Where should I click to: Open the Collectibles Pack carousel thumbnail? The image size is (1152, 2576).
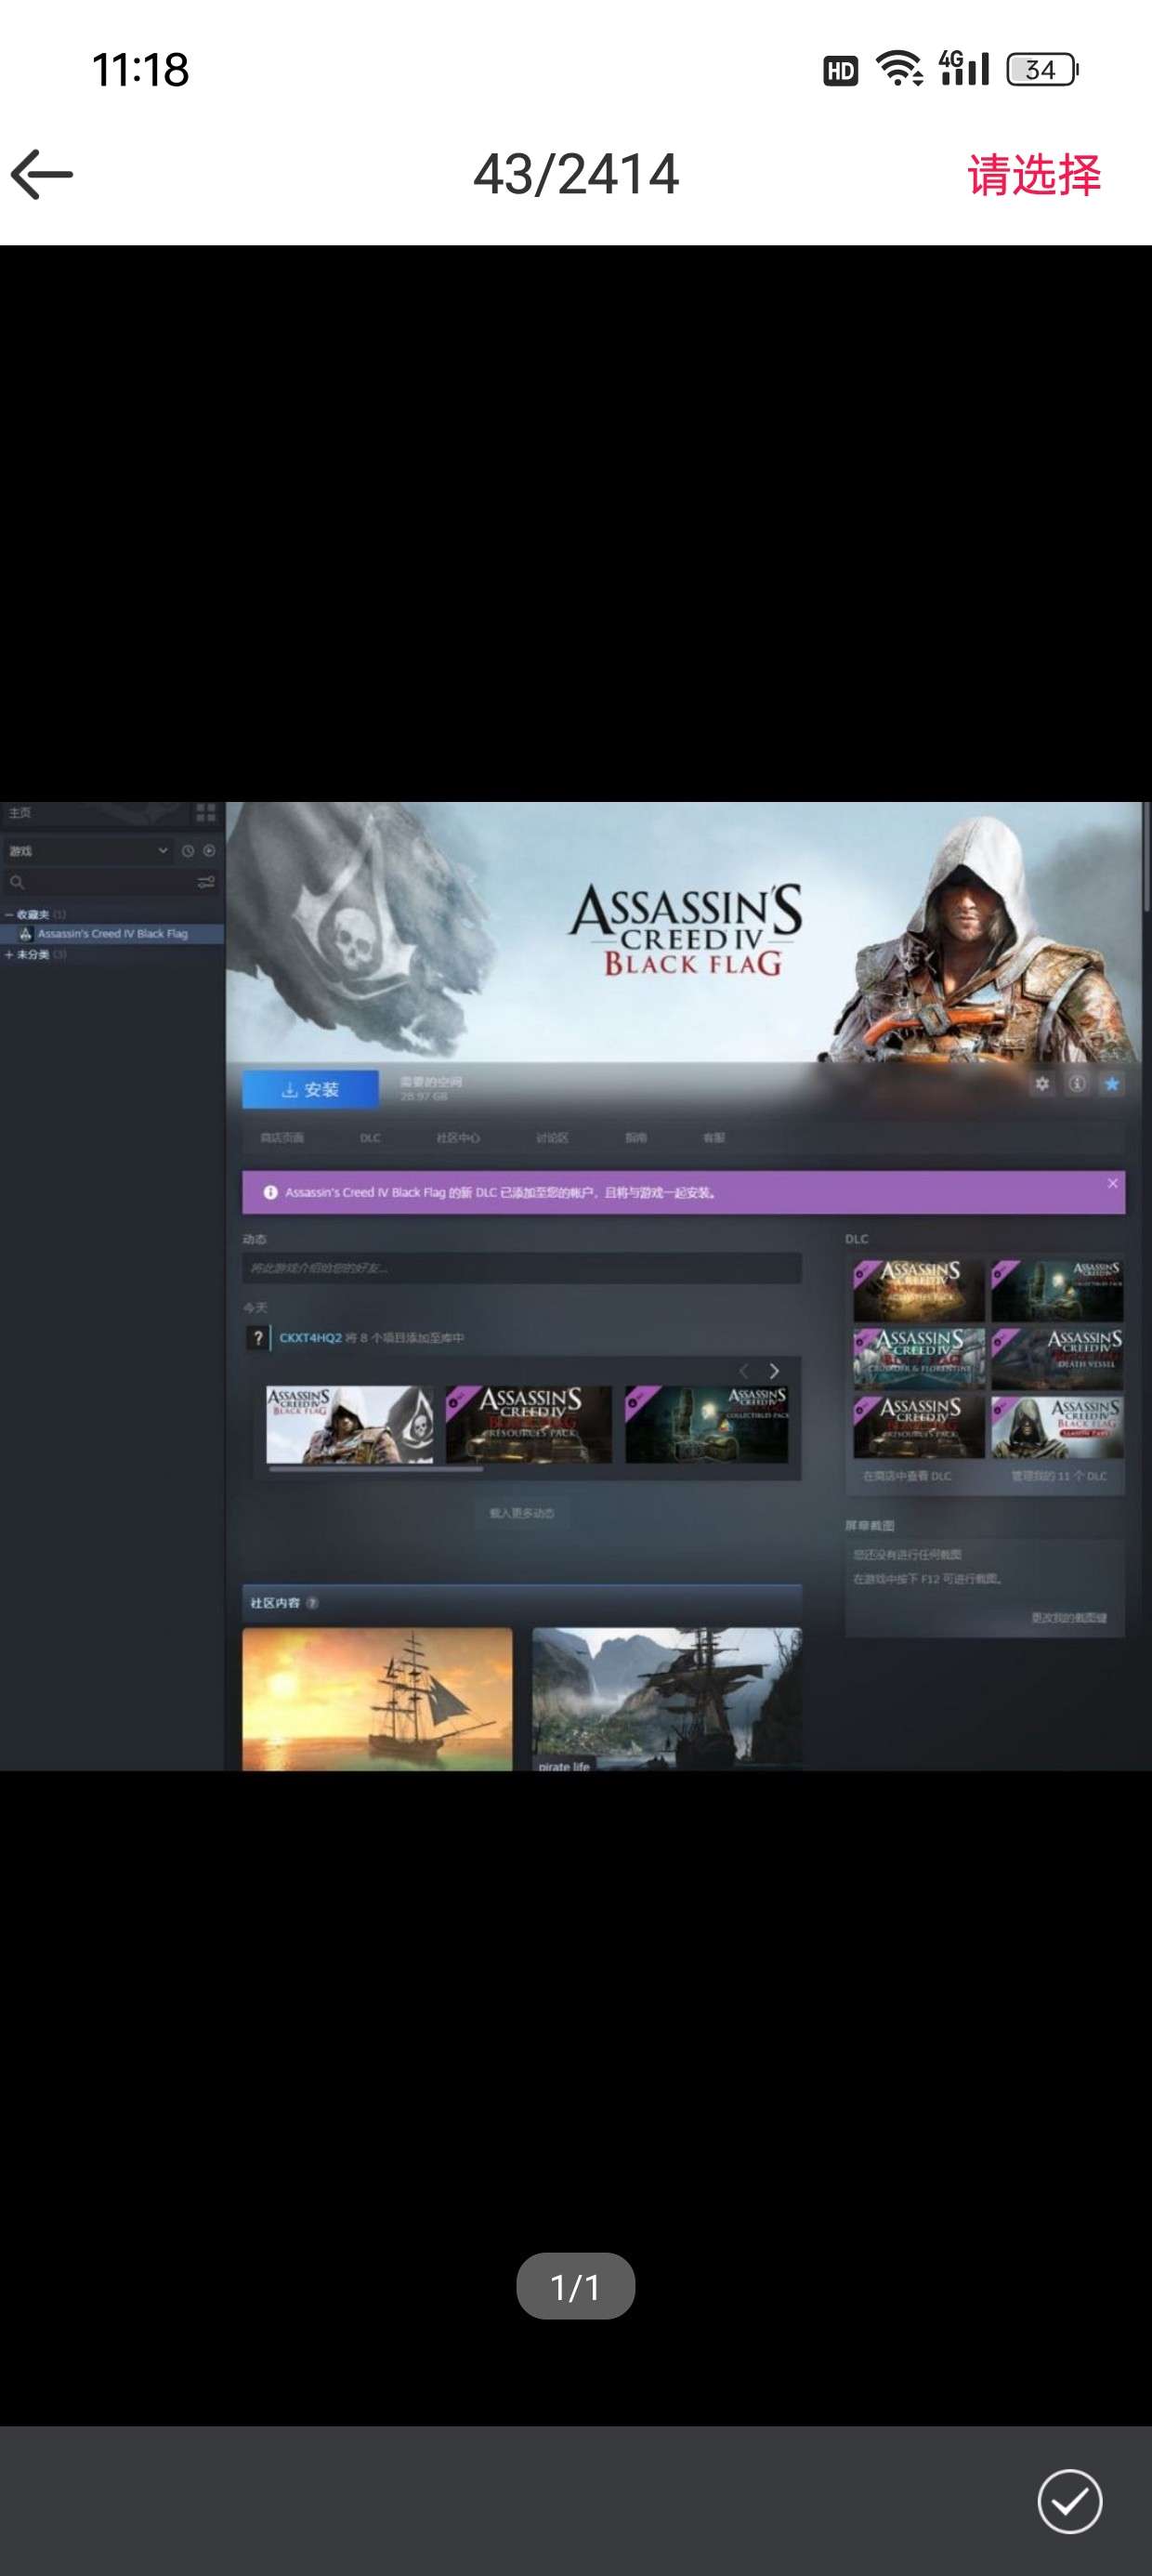pos(707,1424)
